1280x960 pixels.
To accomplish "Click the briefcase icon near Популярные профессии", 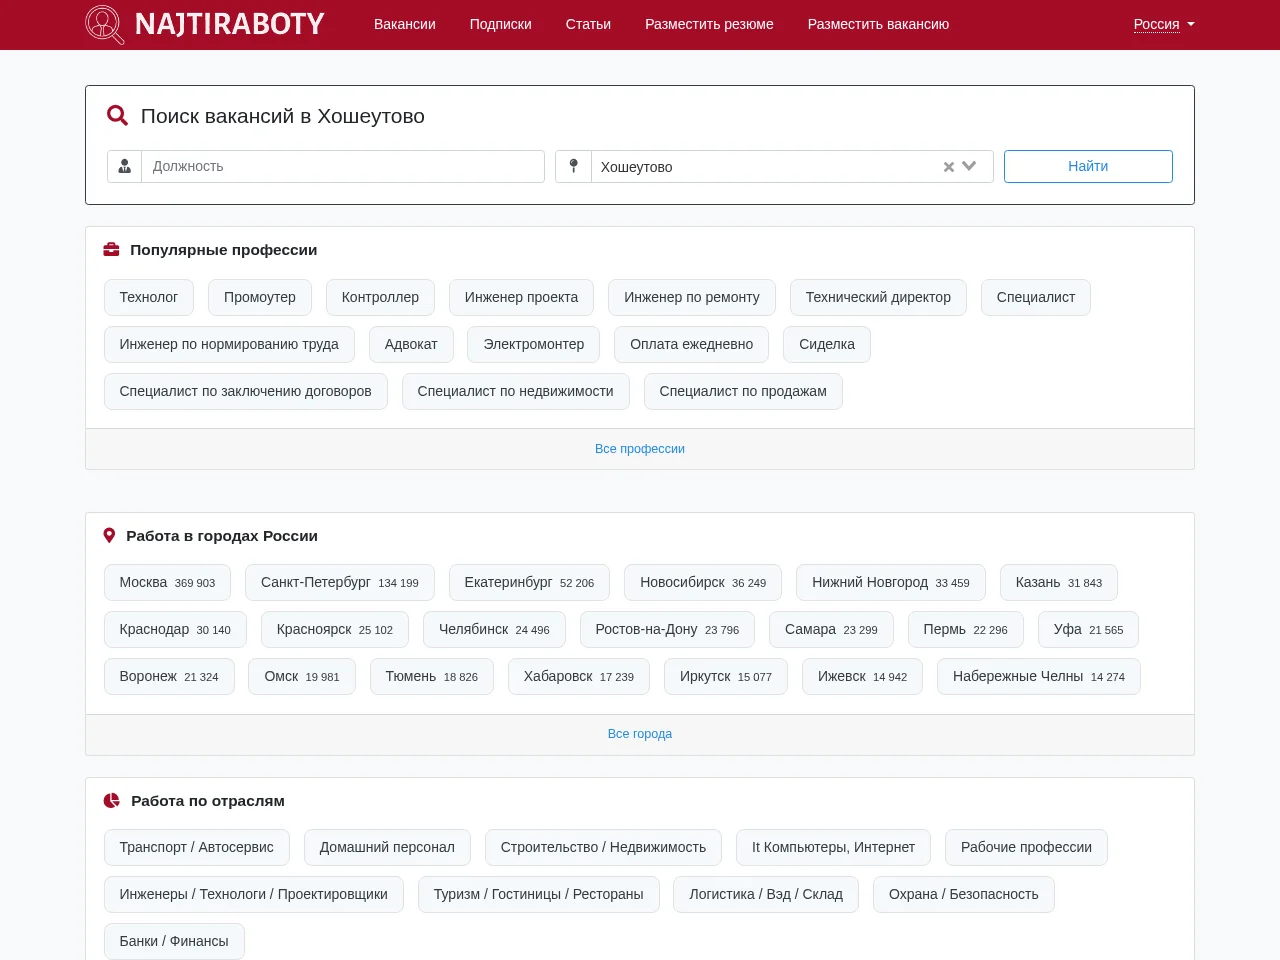I will pos(112,250).
